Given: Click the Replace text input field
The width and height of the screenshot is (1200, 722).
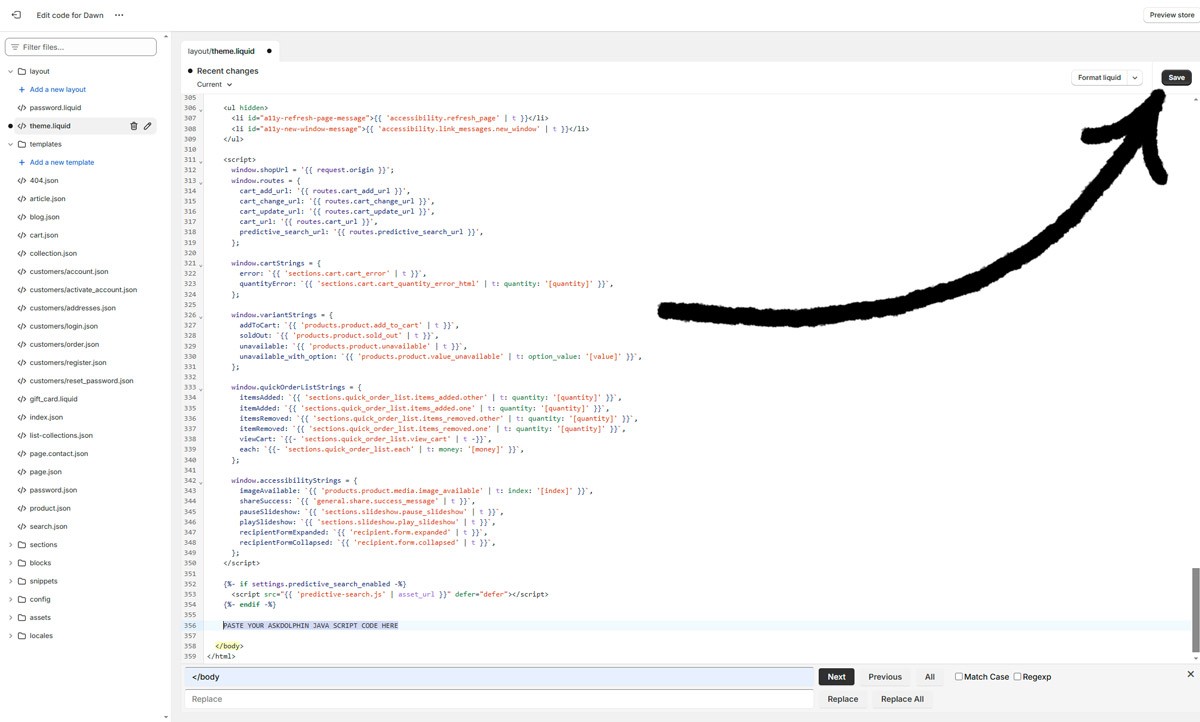Looking at the screenshot, I should 499,699.
